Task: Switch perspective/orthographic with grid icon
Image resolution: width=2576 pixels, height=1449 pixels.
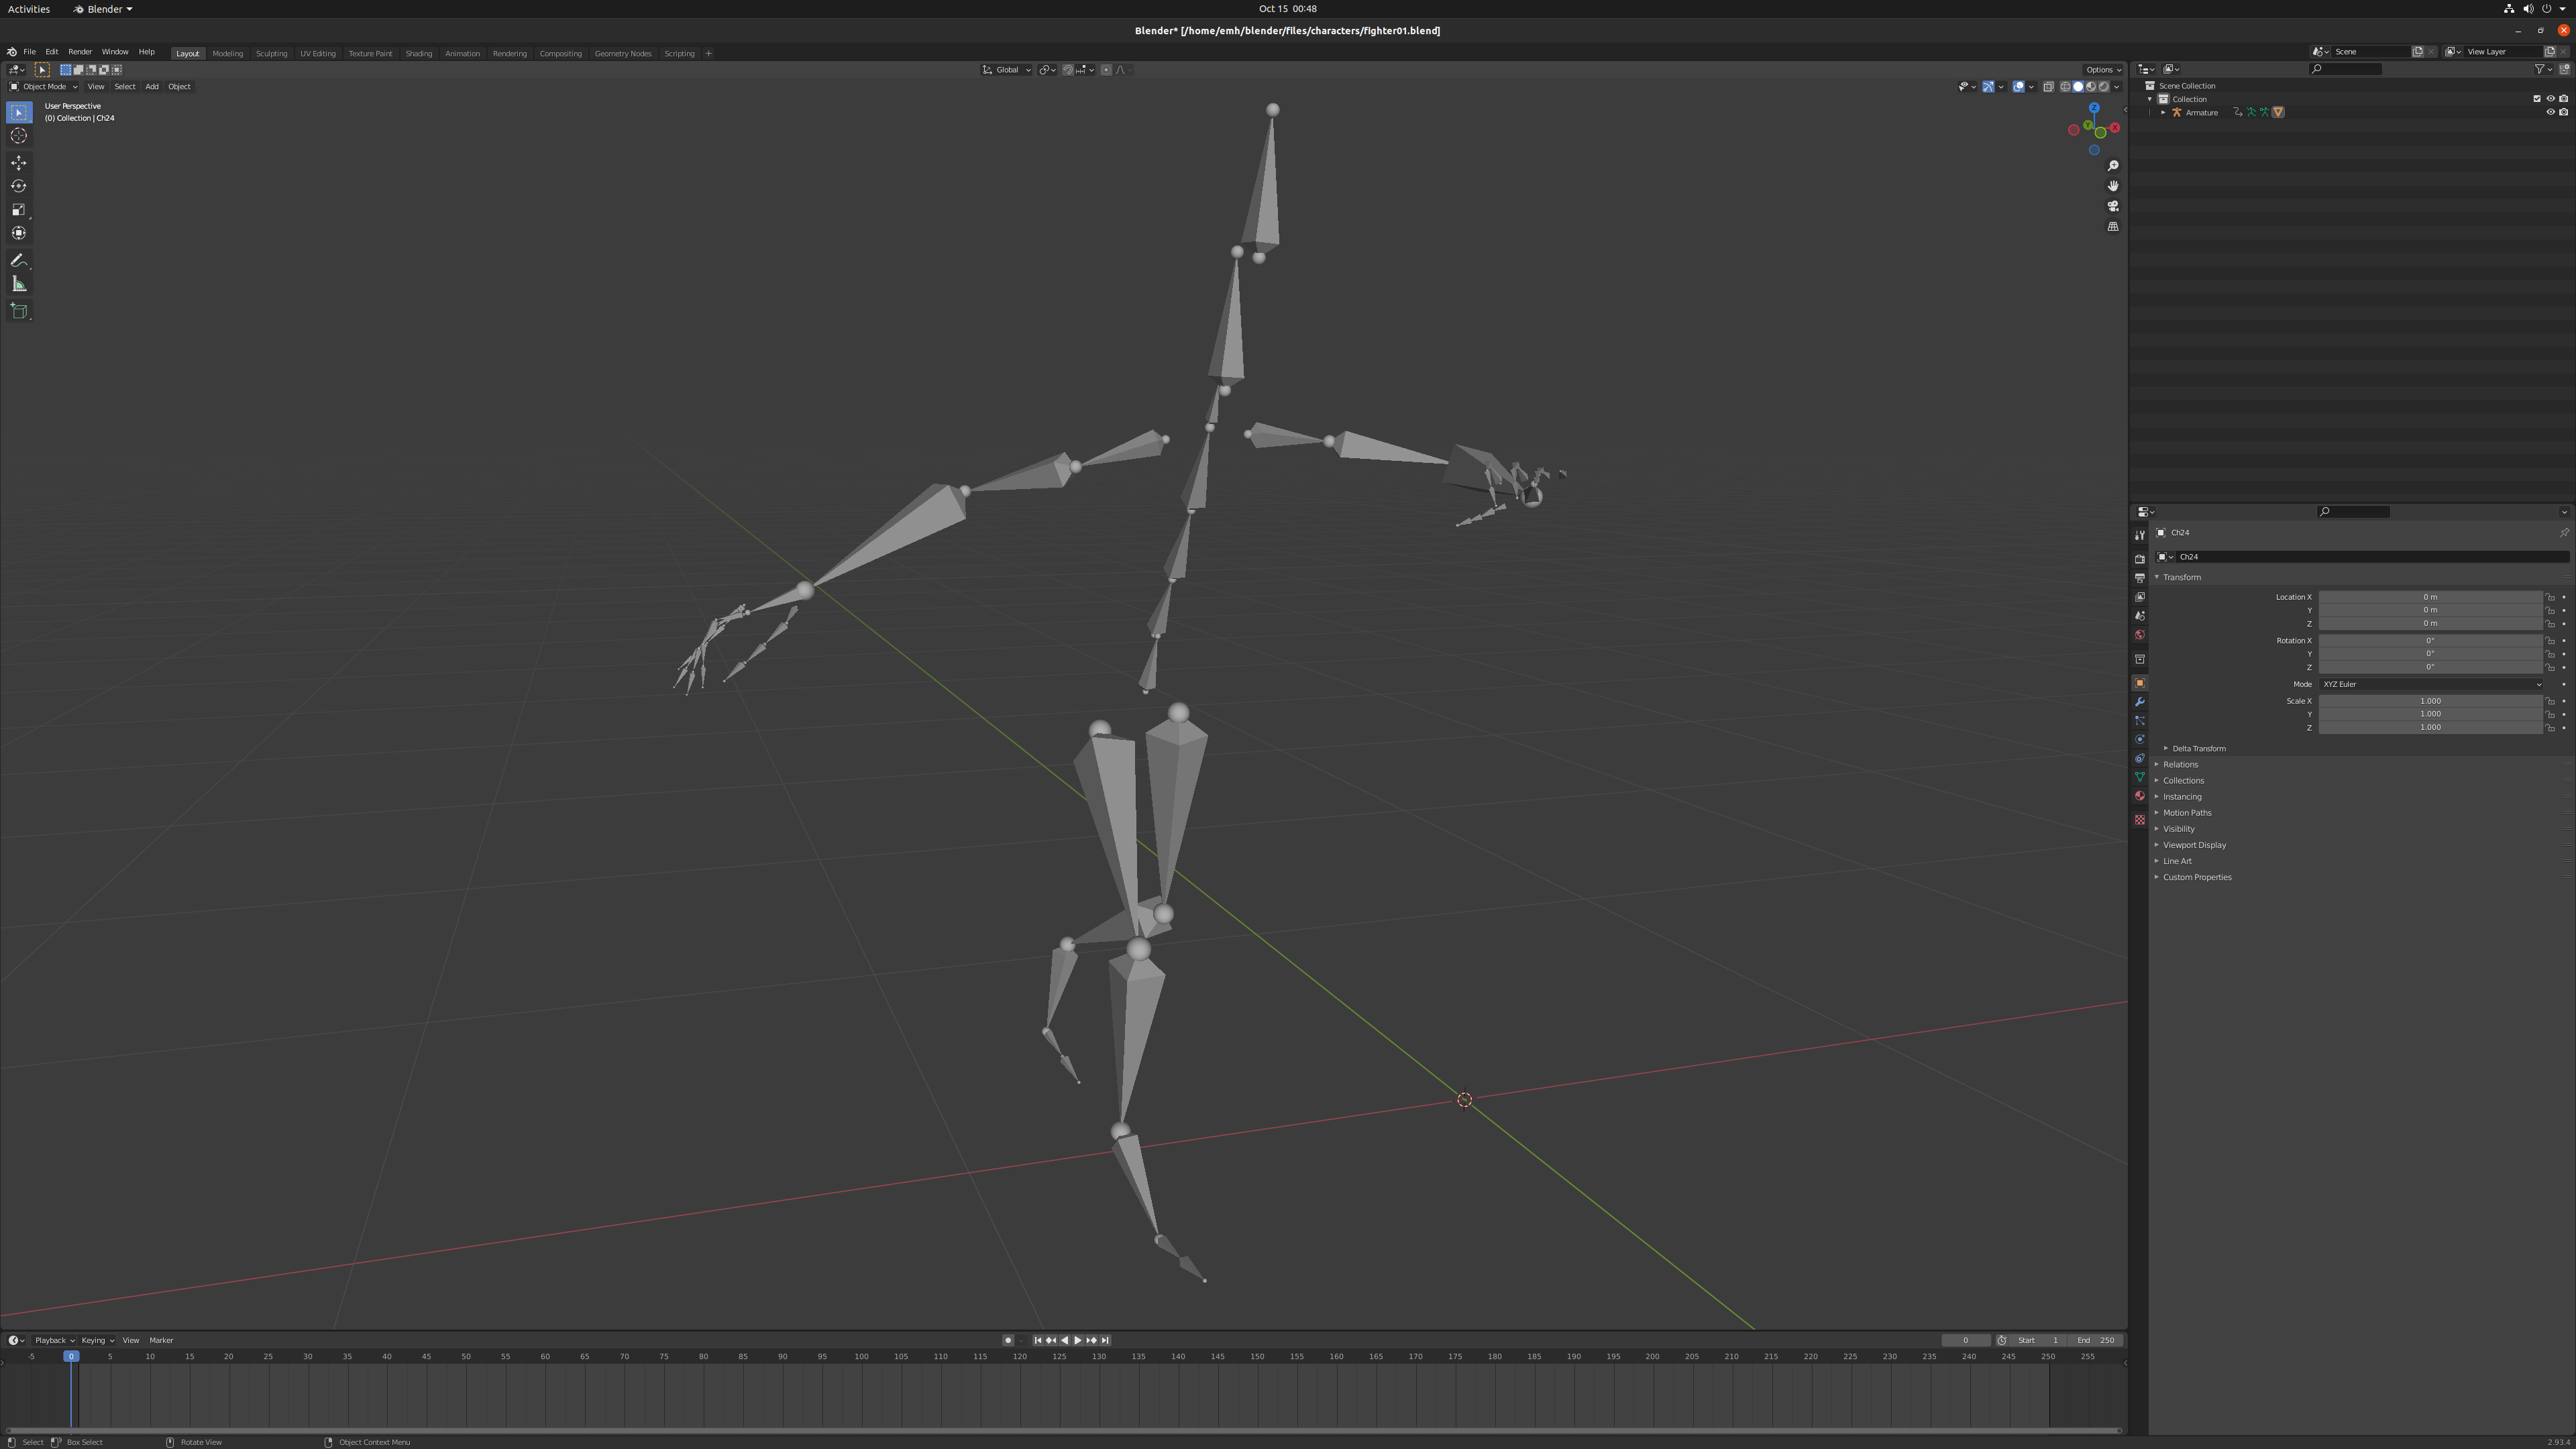Action: point(2113,227)
